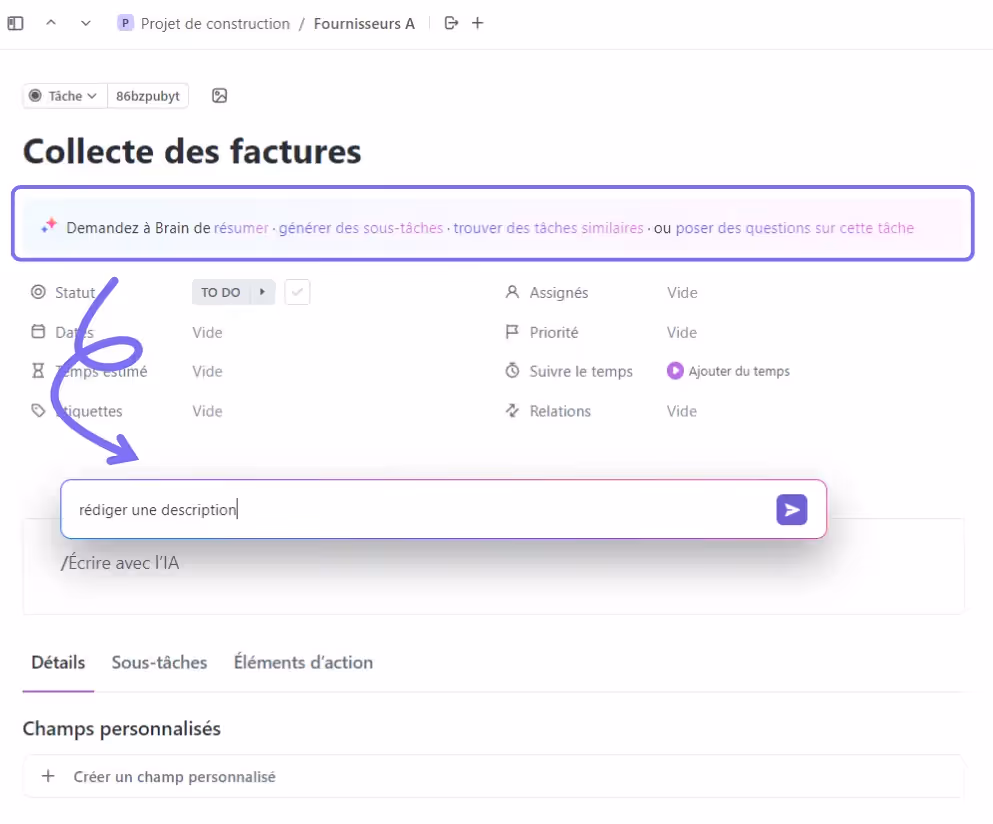
Task: Go to previous task with up chevron
Action: pyautogui.click(x=51, y=23)
